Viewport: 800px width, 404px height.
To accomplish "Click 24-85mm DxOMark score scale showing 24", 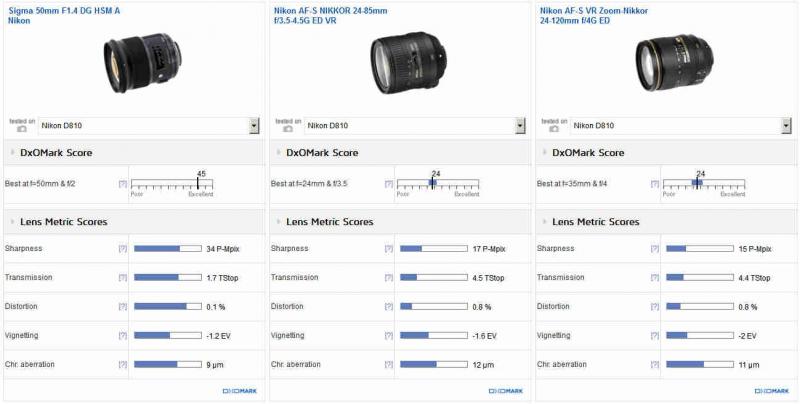I will point(438,184).
